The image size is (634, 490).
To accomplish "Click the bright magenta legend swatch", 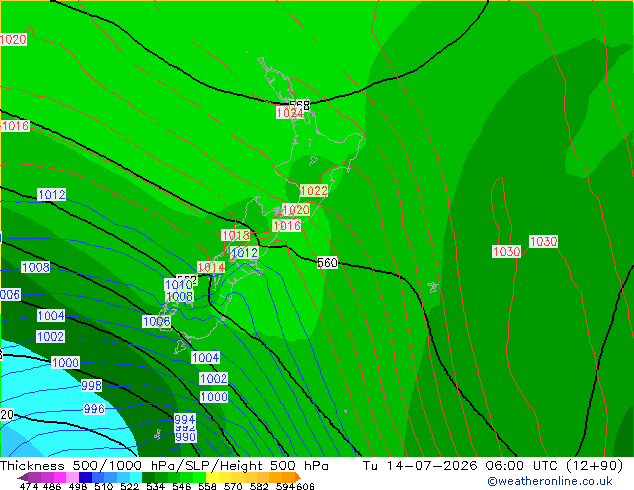I will (59, 477).
